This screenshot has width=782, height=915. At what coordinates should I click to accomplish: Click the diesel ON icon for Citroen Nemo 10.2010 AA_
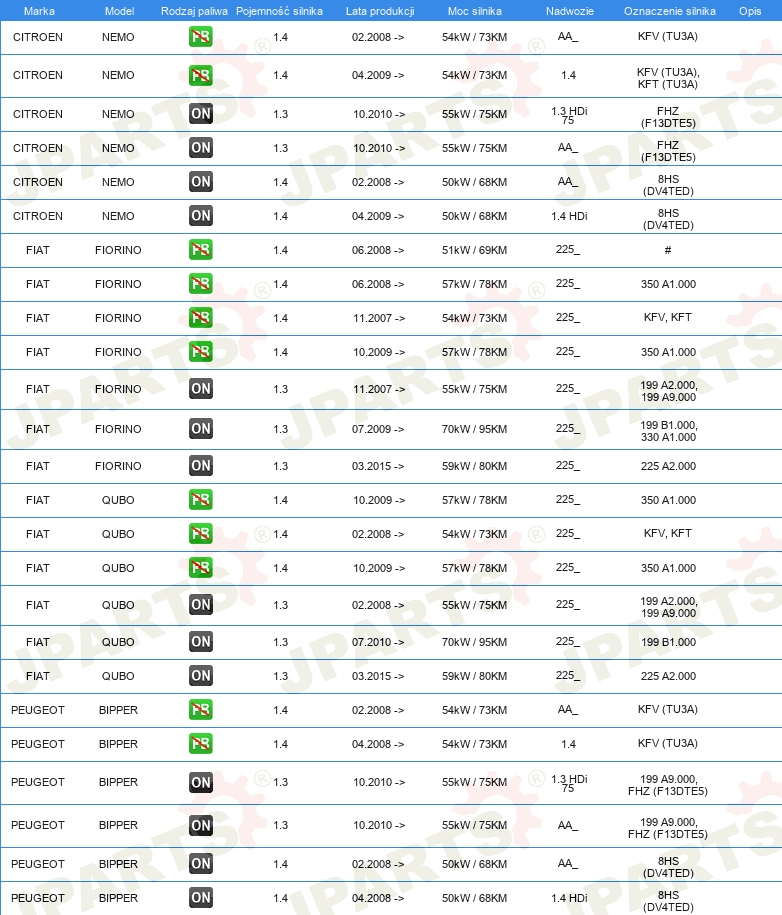[201, 148]
